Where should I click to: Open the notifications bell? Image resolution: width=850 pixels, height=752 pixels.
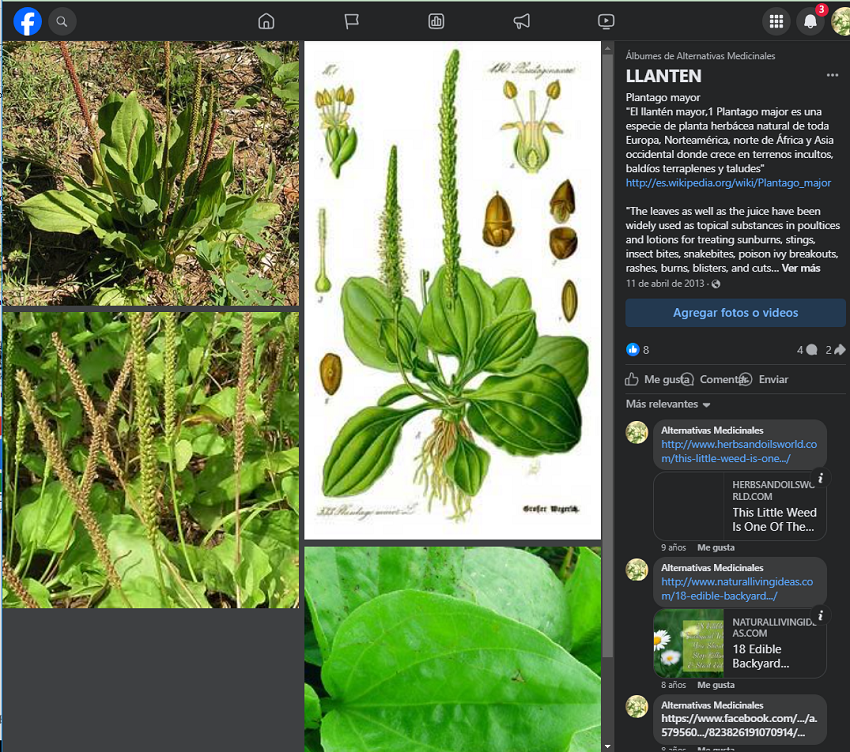point(810,21)
